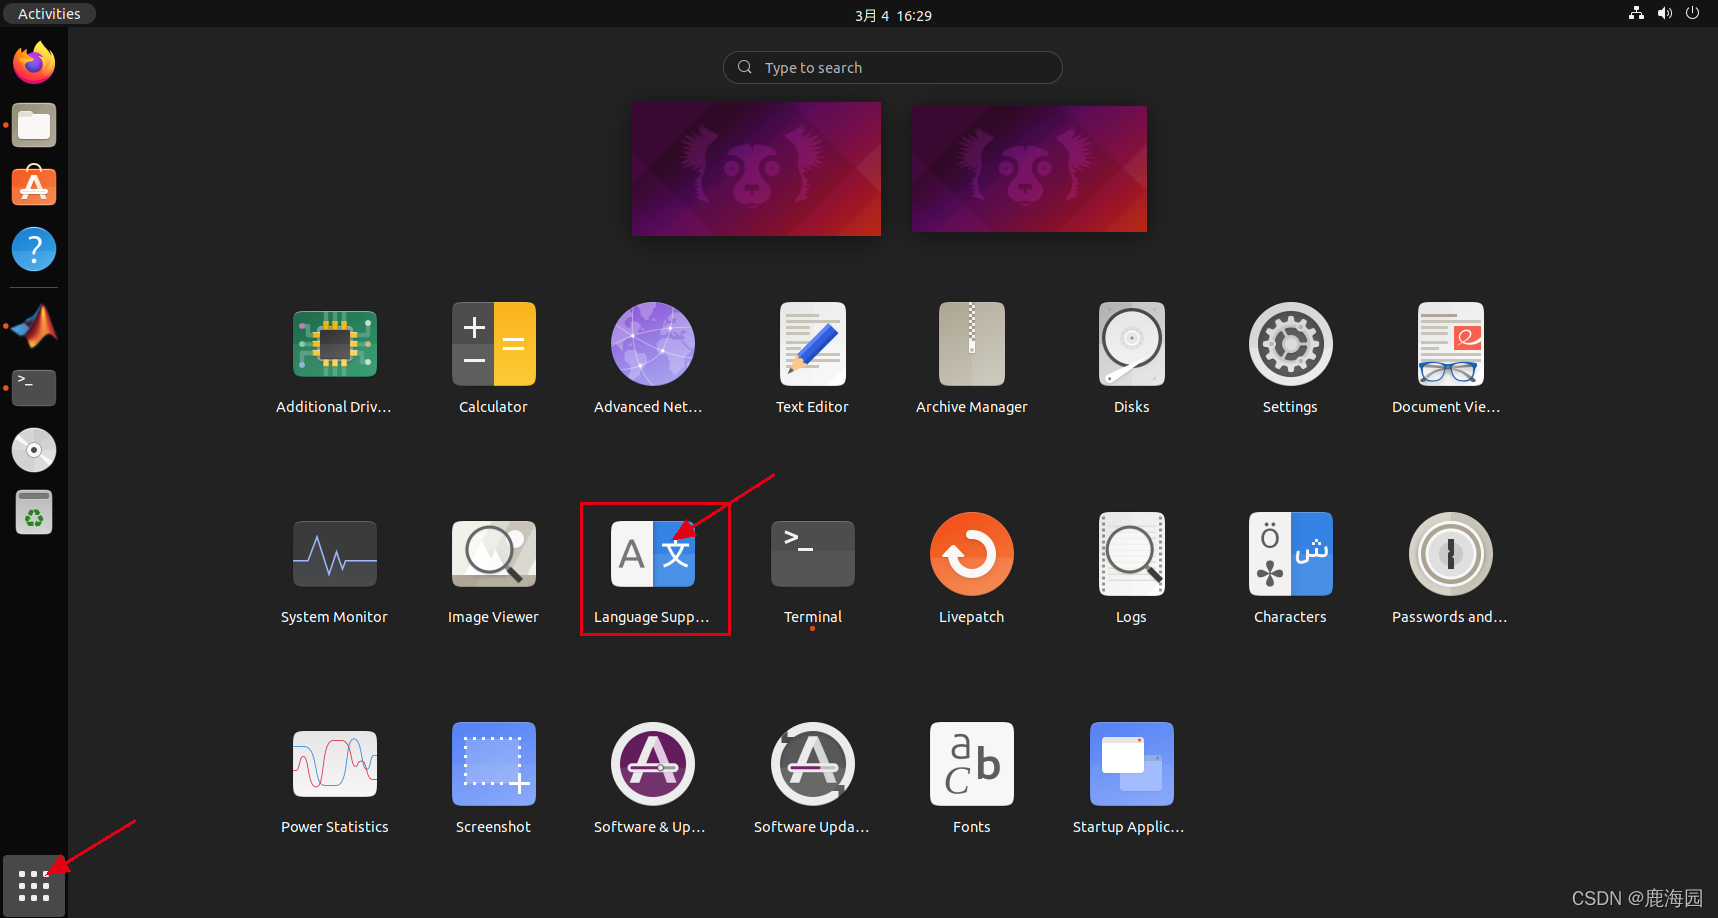Launch the Disks utility
Viewport: 1718px width, 918px height.
tap(1130, 344)
